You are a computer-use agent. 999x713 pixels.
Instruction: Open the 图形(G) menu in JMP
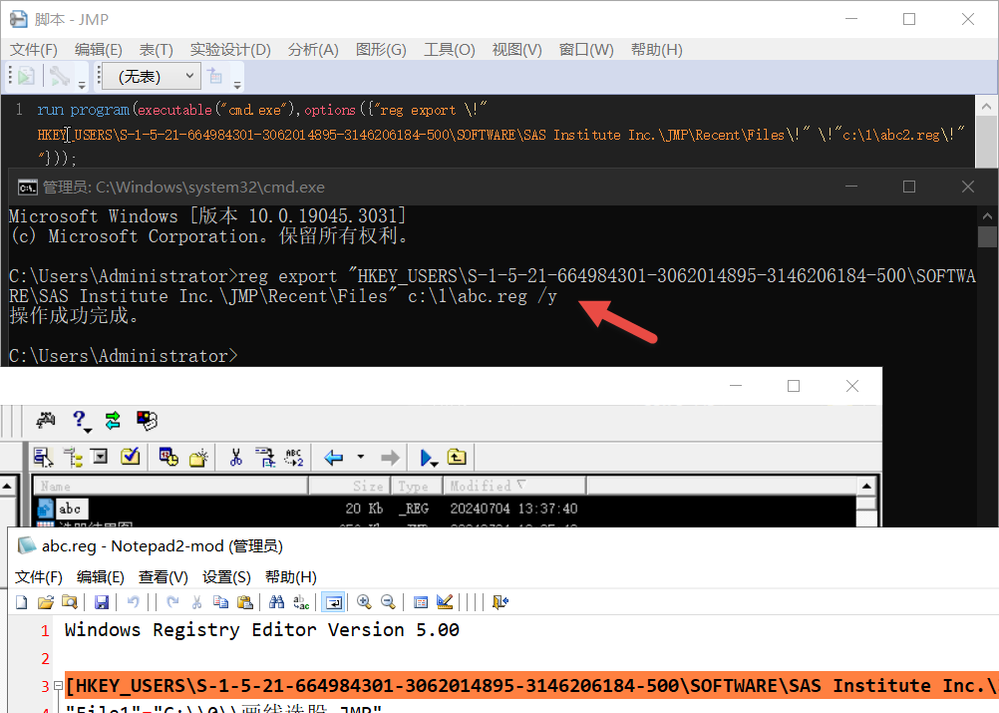coord(381,50)
